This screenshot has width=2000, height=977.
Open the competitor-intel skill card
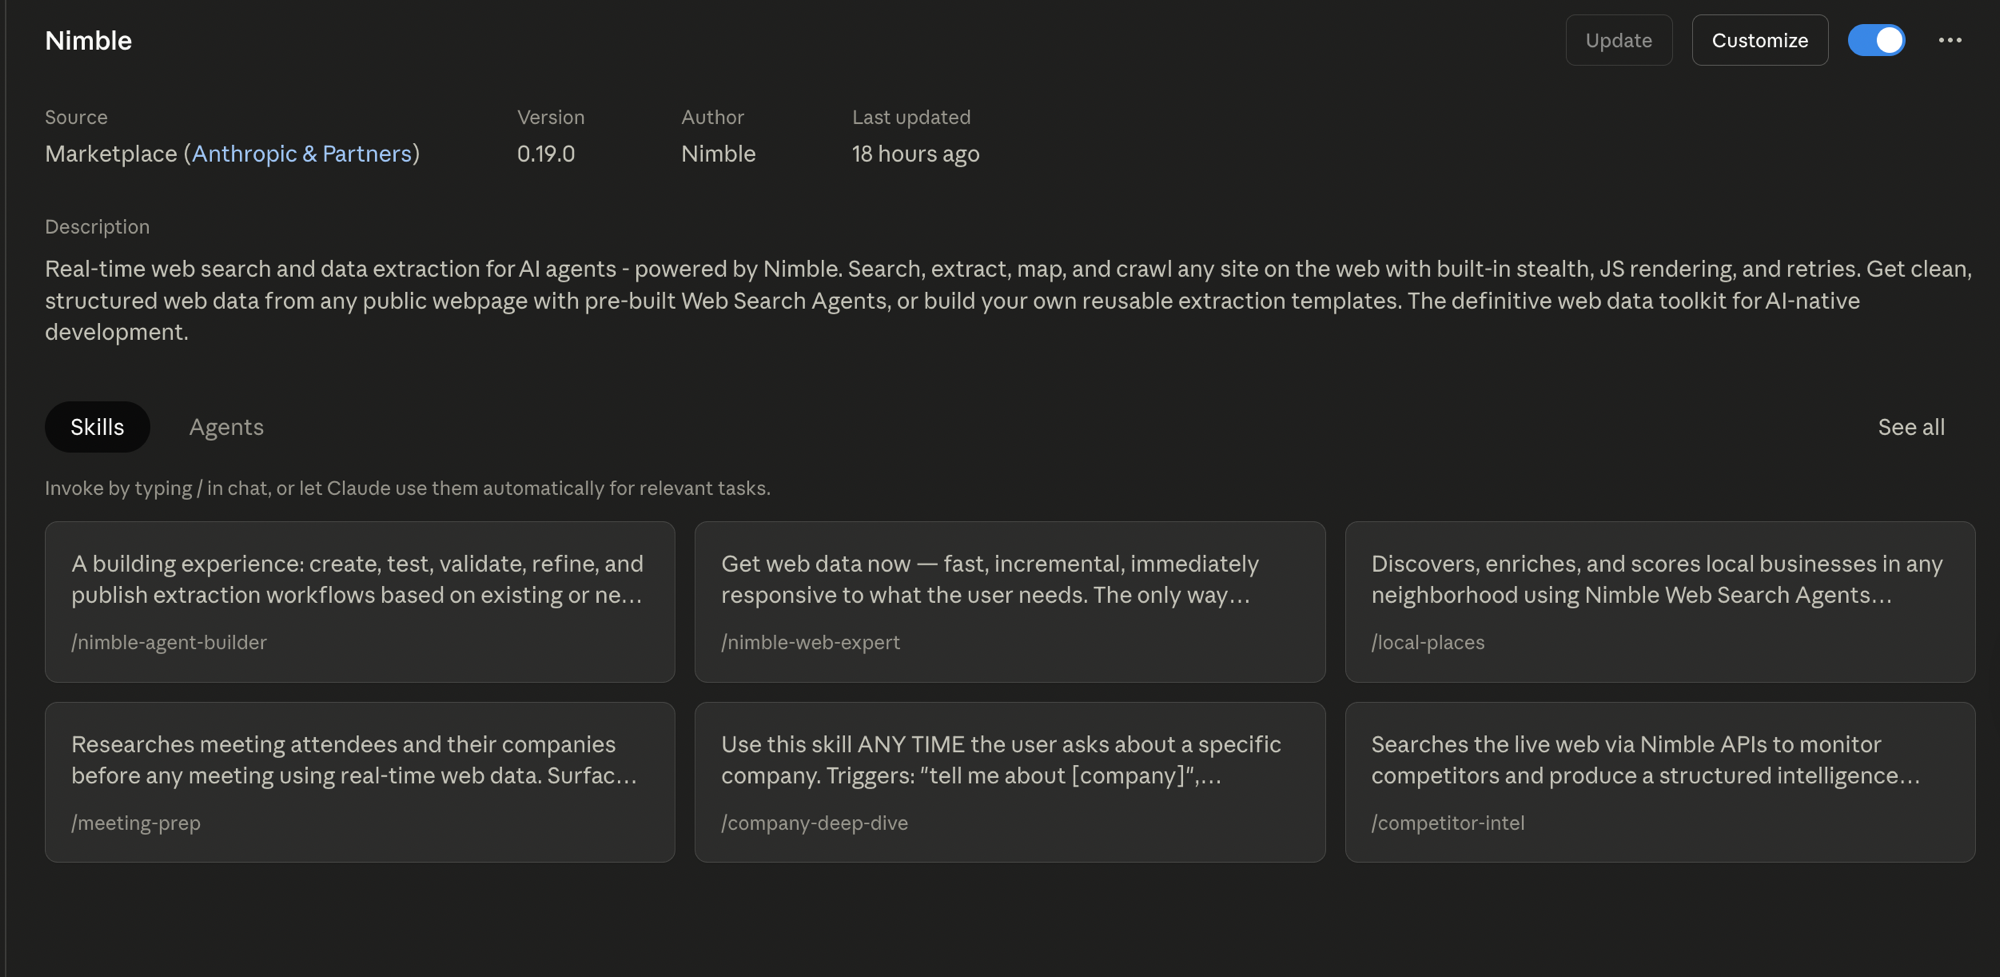point(1660,782)
